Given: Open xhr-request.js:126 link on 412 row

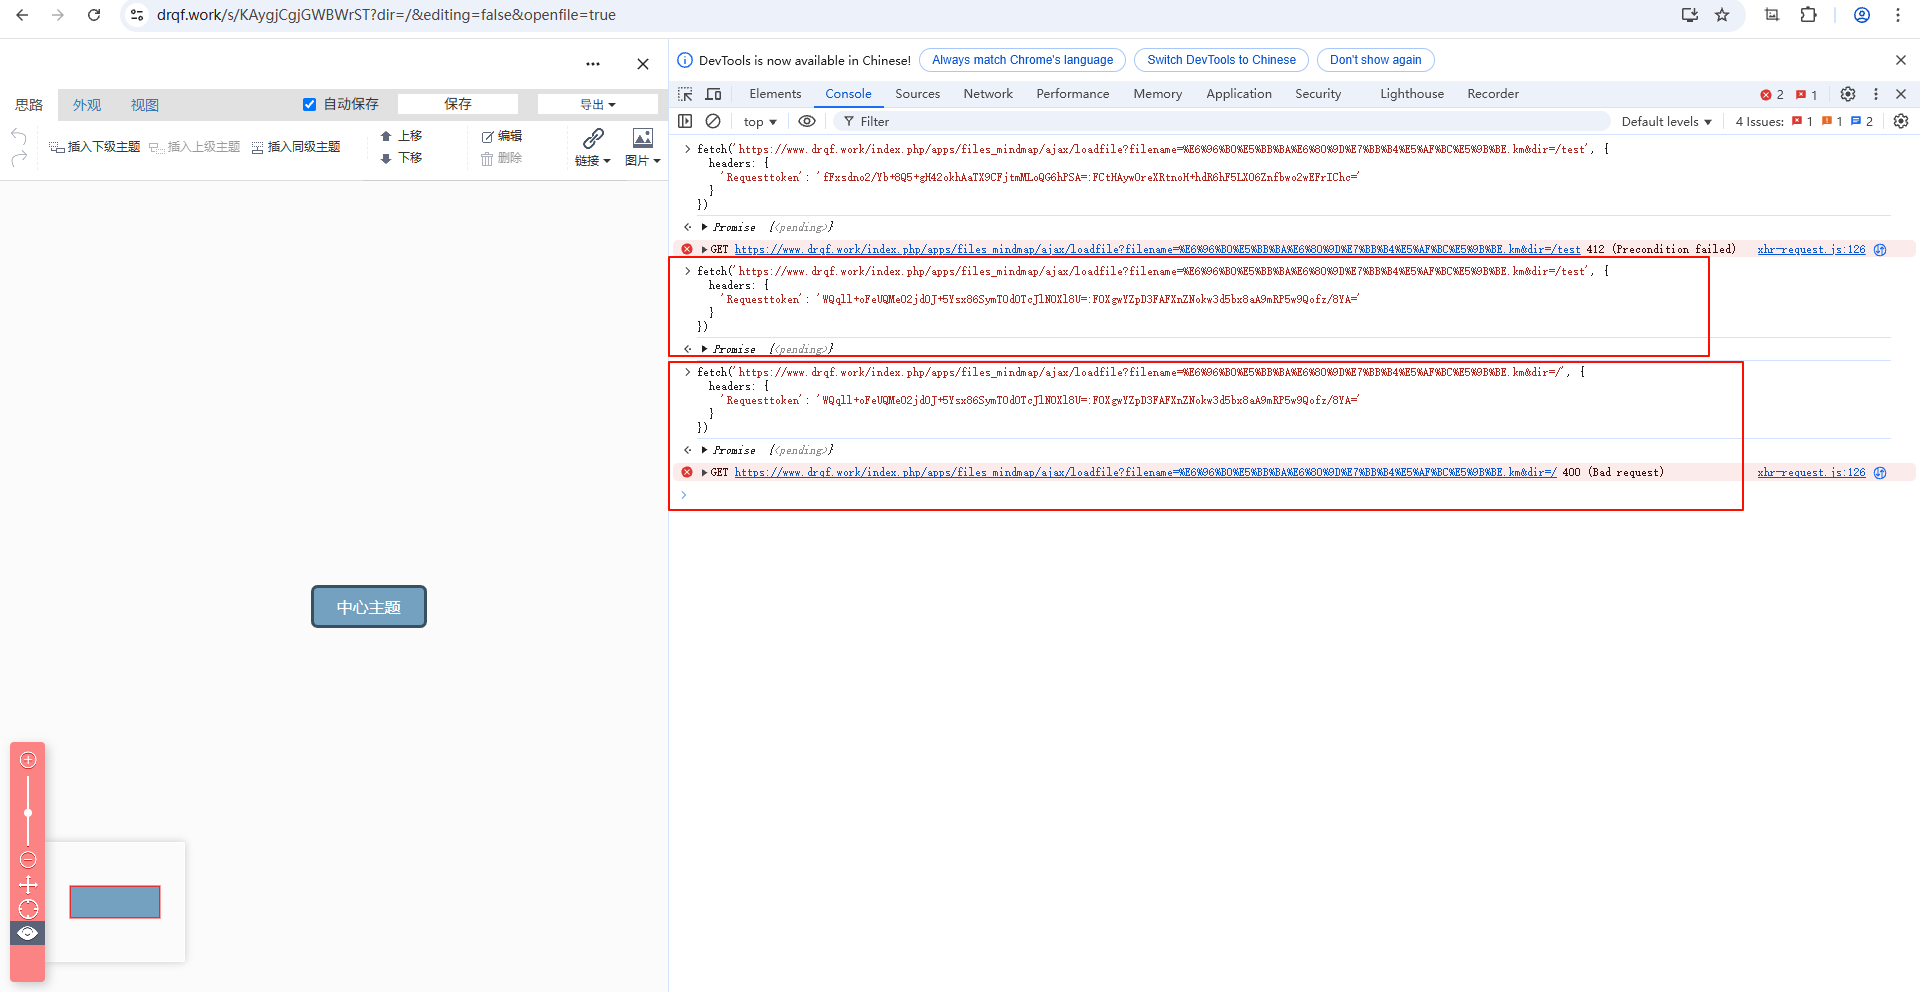Looking at the screenshot, I should tap(1811, 250).
